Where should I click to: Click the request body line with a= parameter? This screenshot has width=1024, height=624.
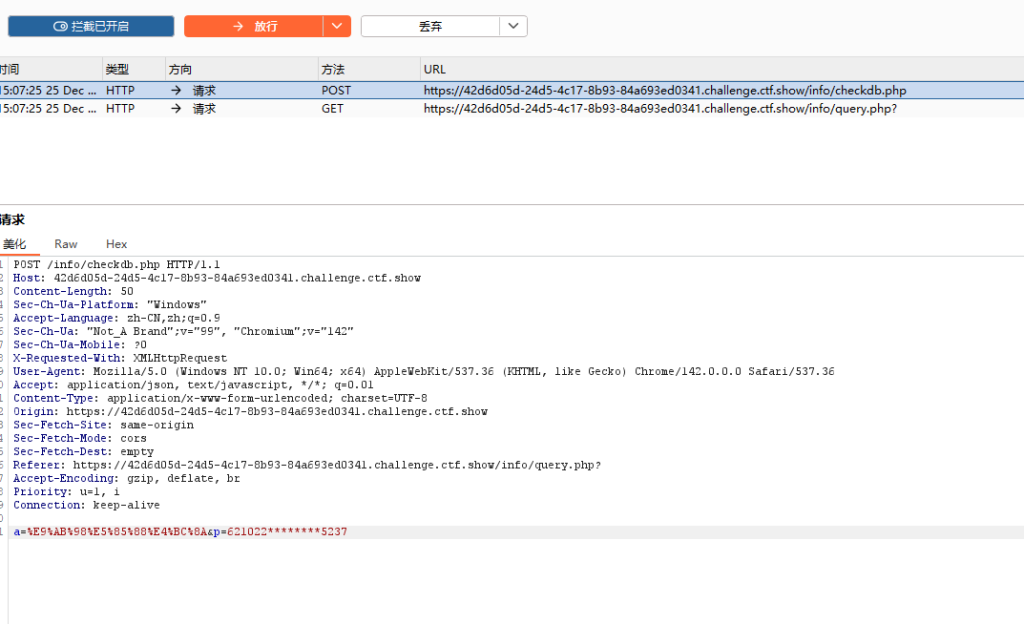coord(180,532)
